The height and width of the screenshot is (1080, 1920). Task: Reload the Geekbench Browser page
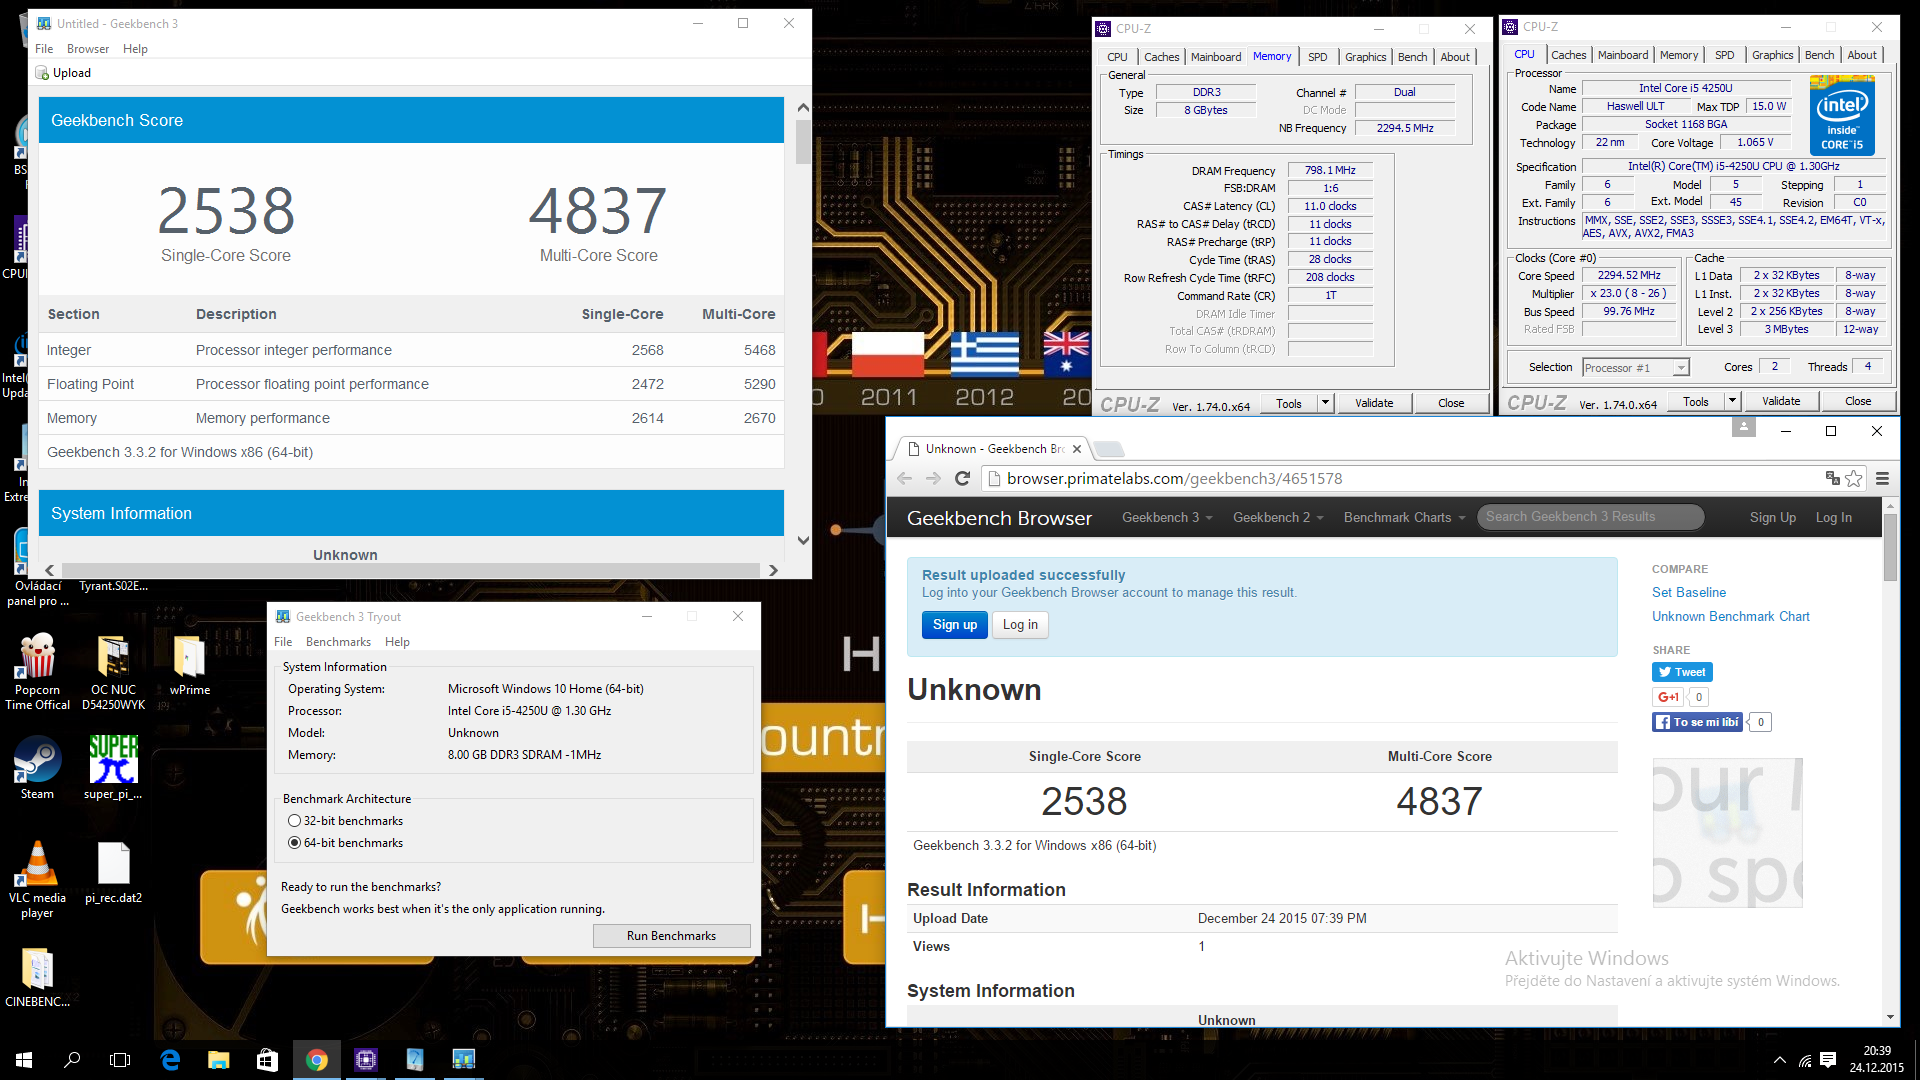click(x=963, y=478)
